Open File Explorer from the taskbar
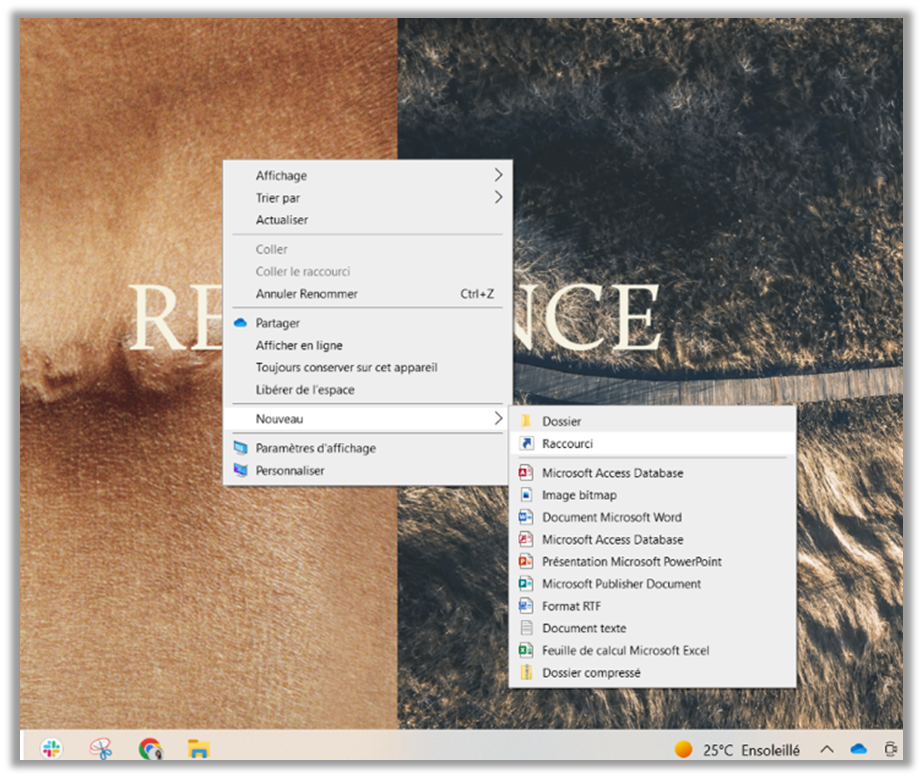The height and width of the screenshot is (778, 923). tap(199, 748)
